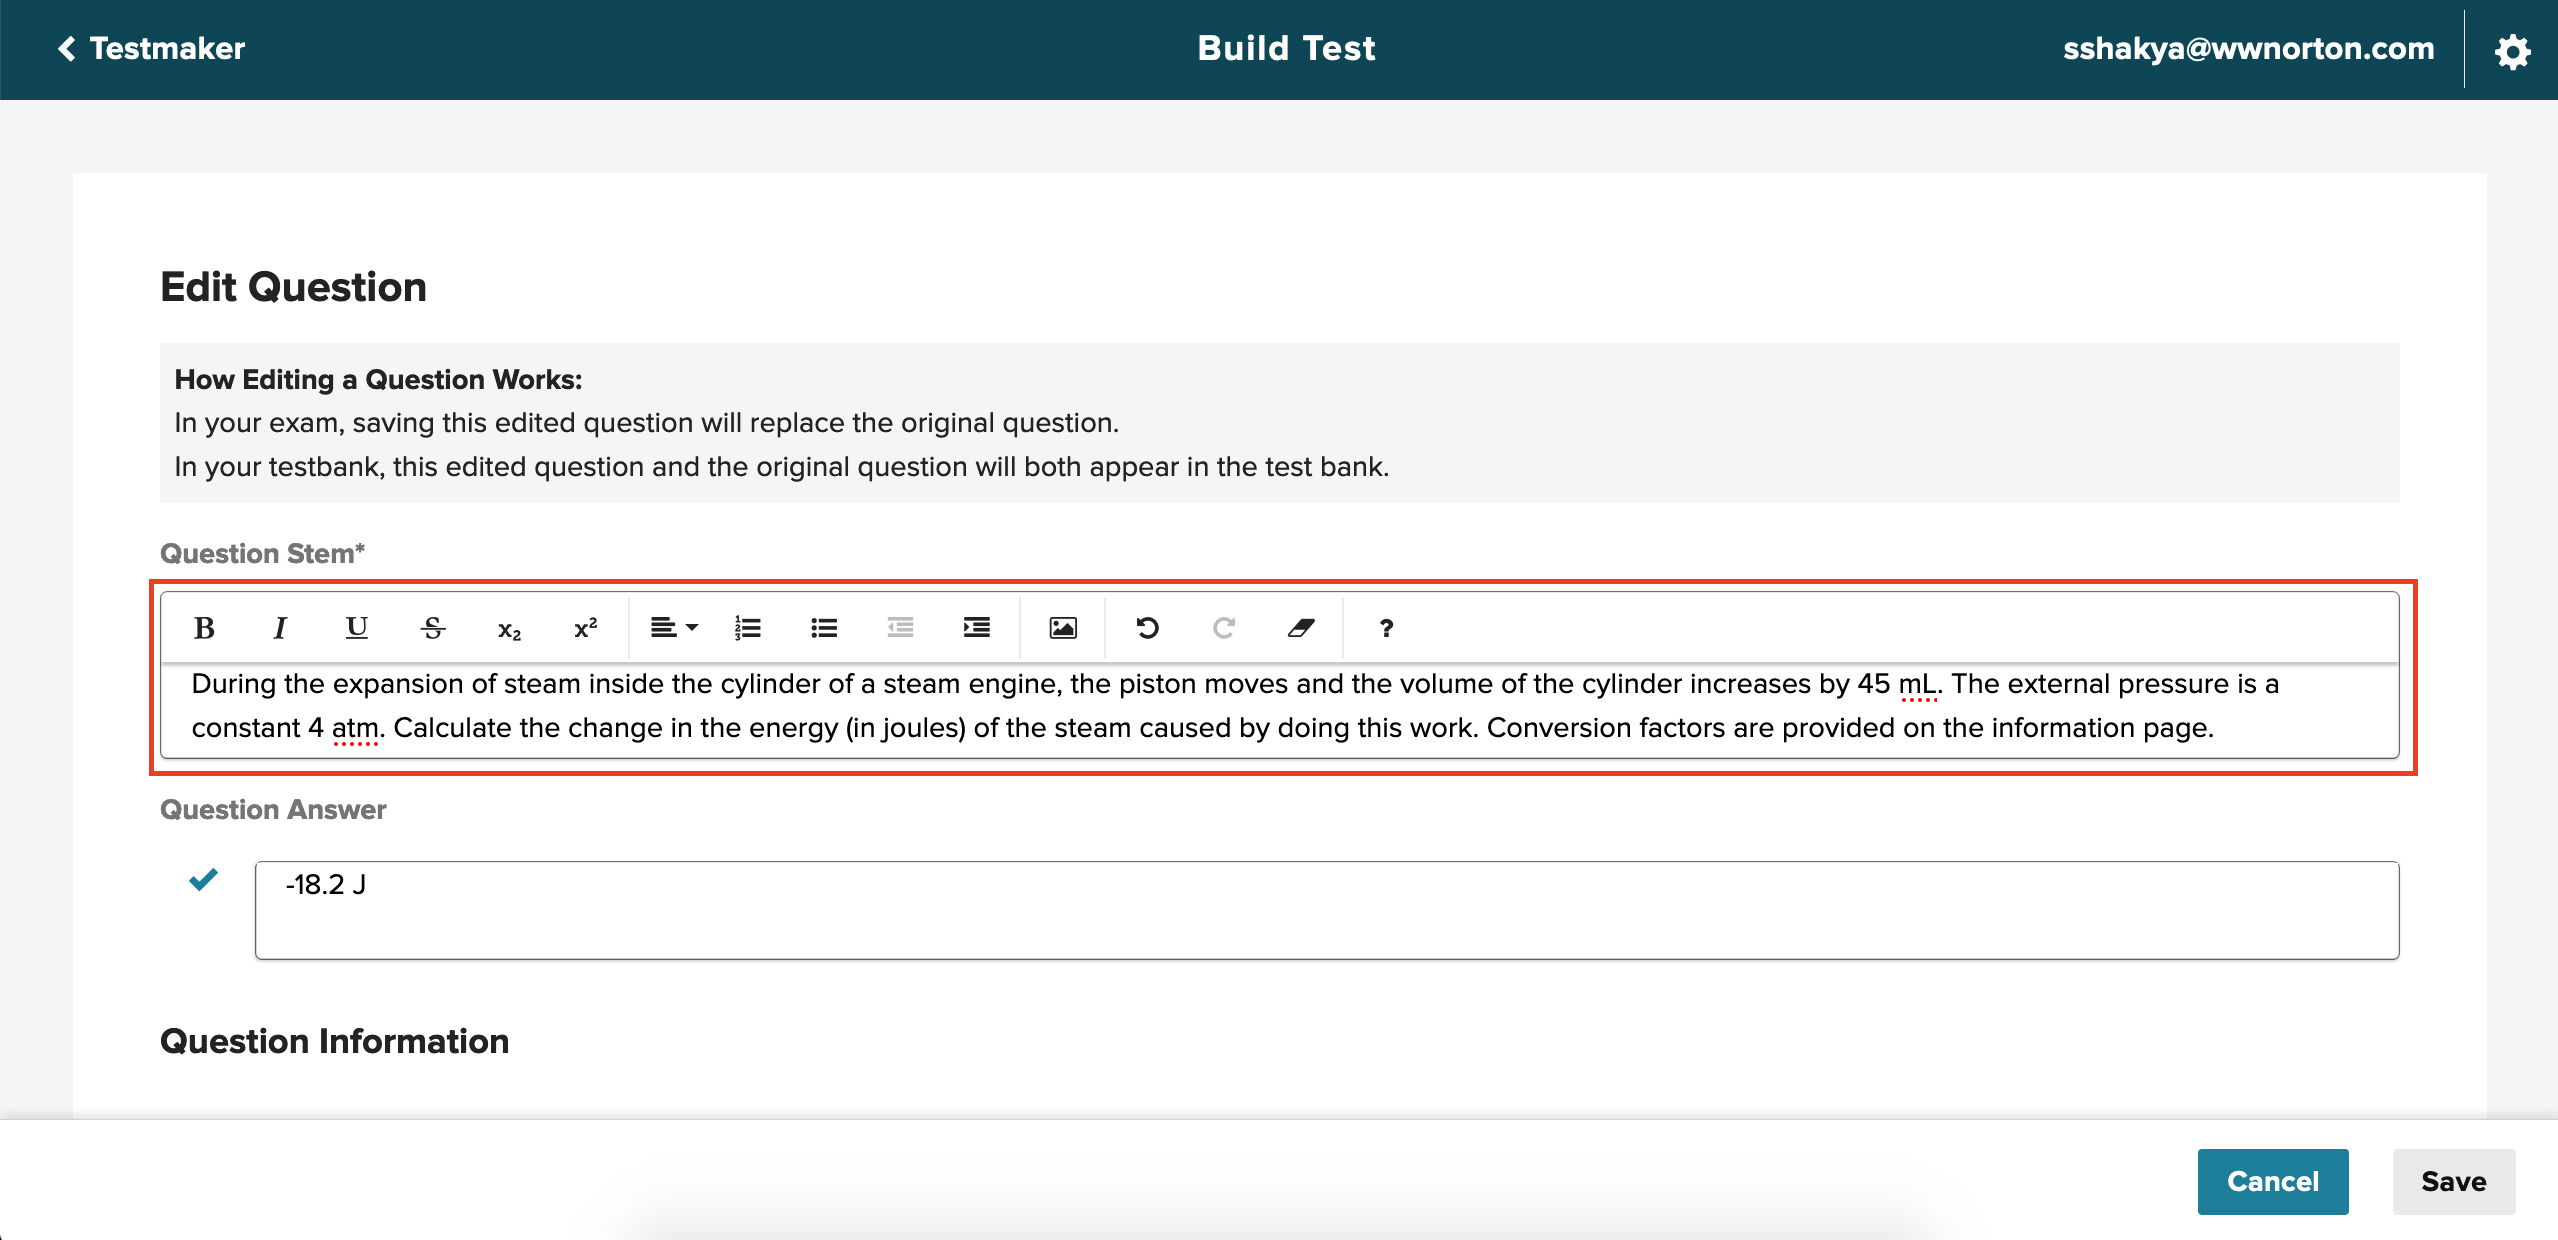Undo the last edit
Screen dimensions: 2558x1240
coord(1147,628)
